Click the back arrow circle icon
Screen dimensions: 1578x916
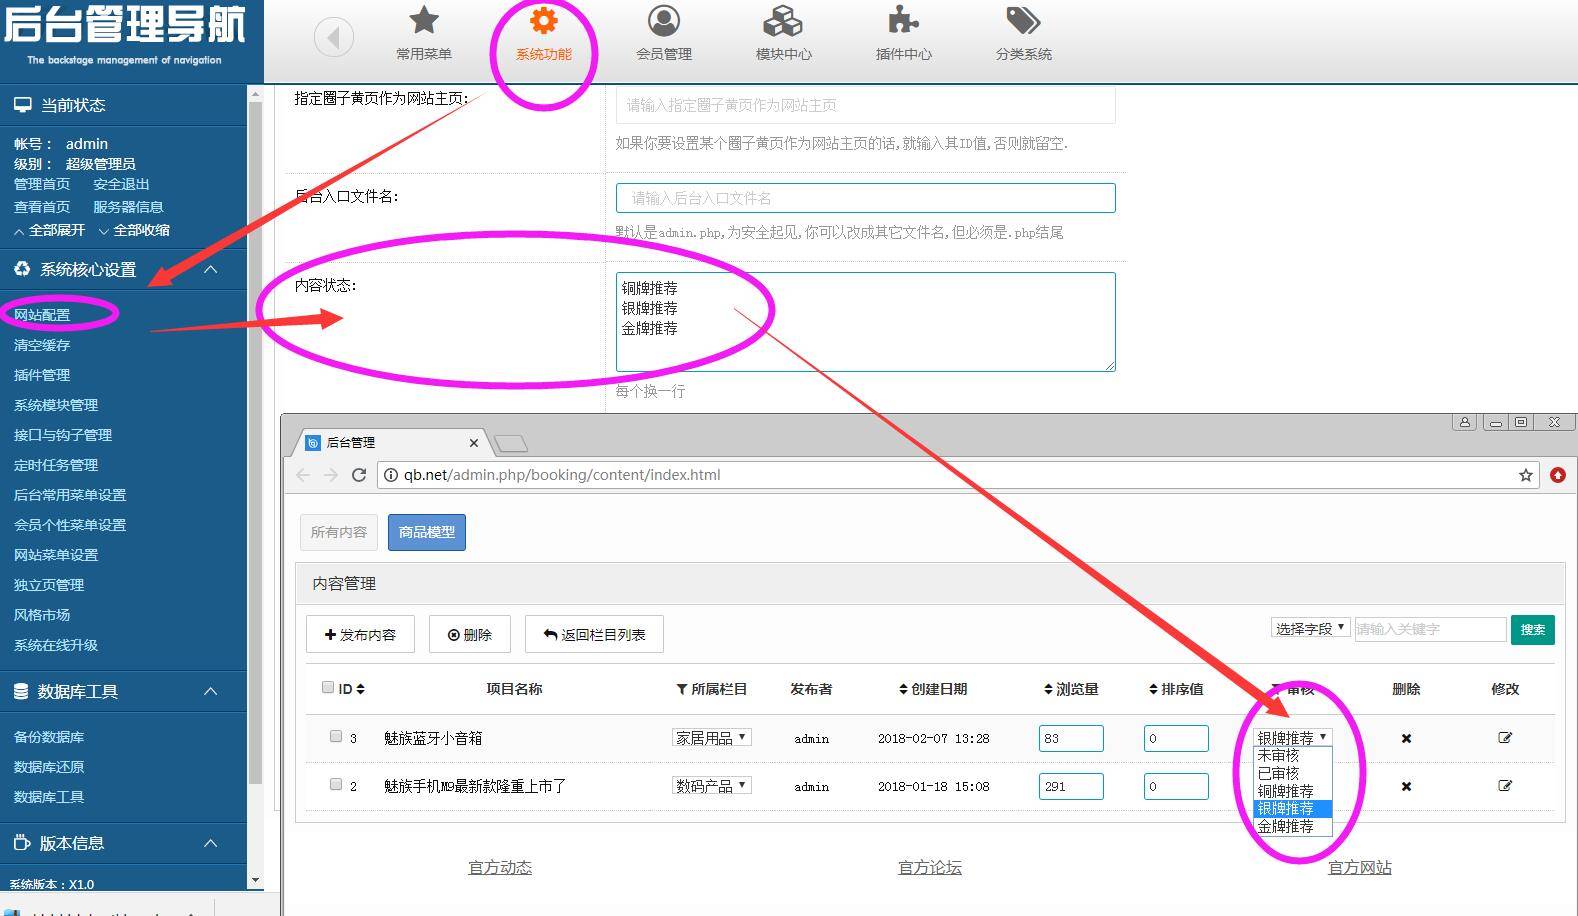point(334,38)
